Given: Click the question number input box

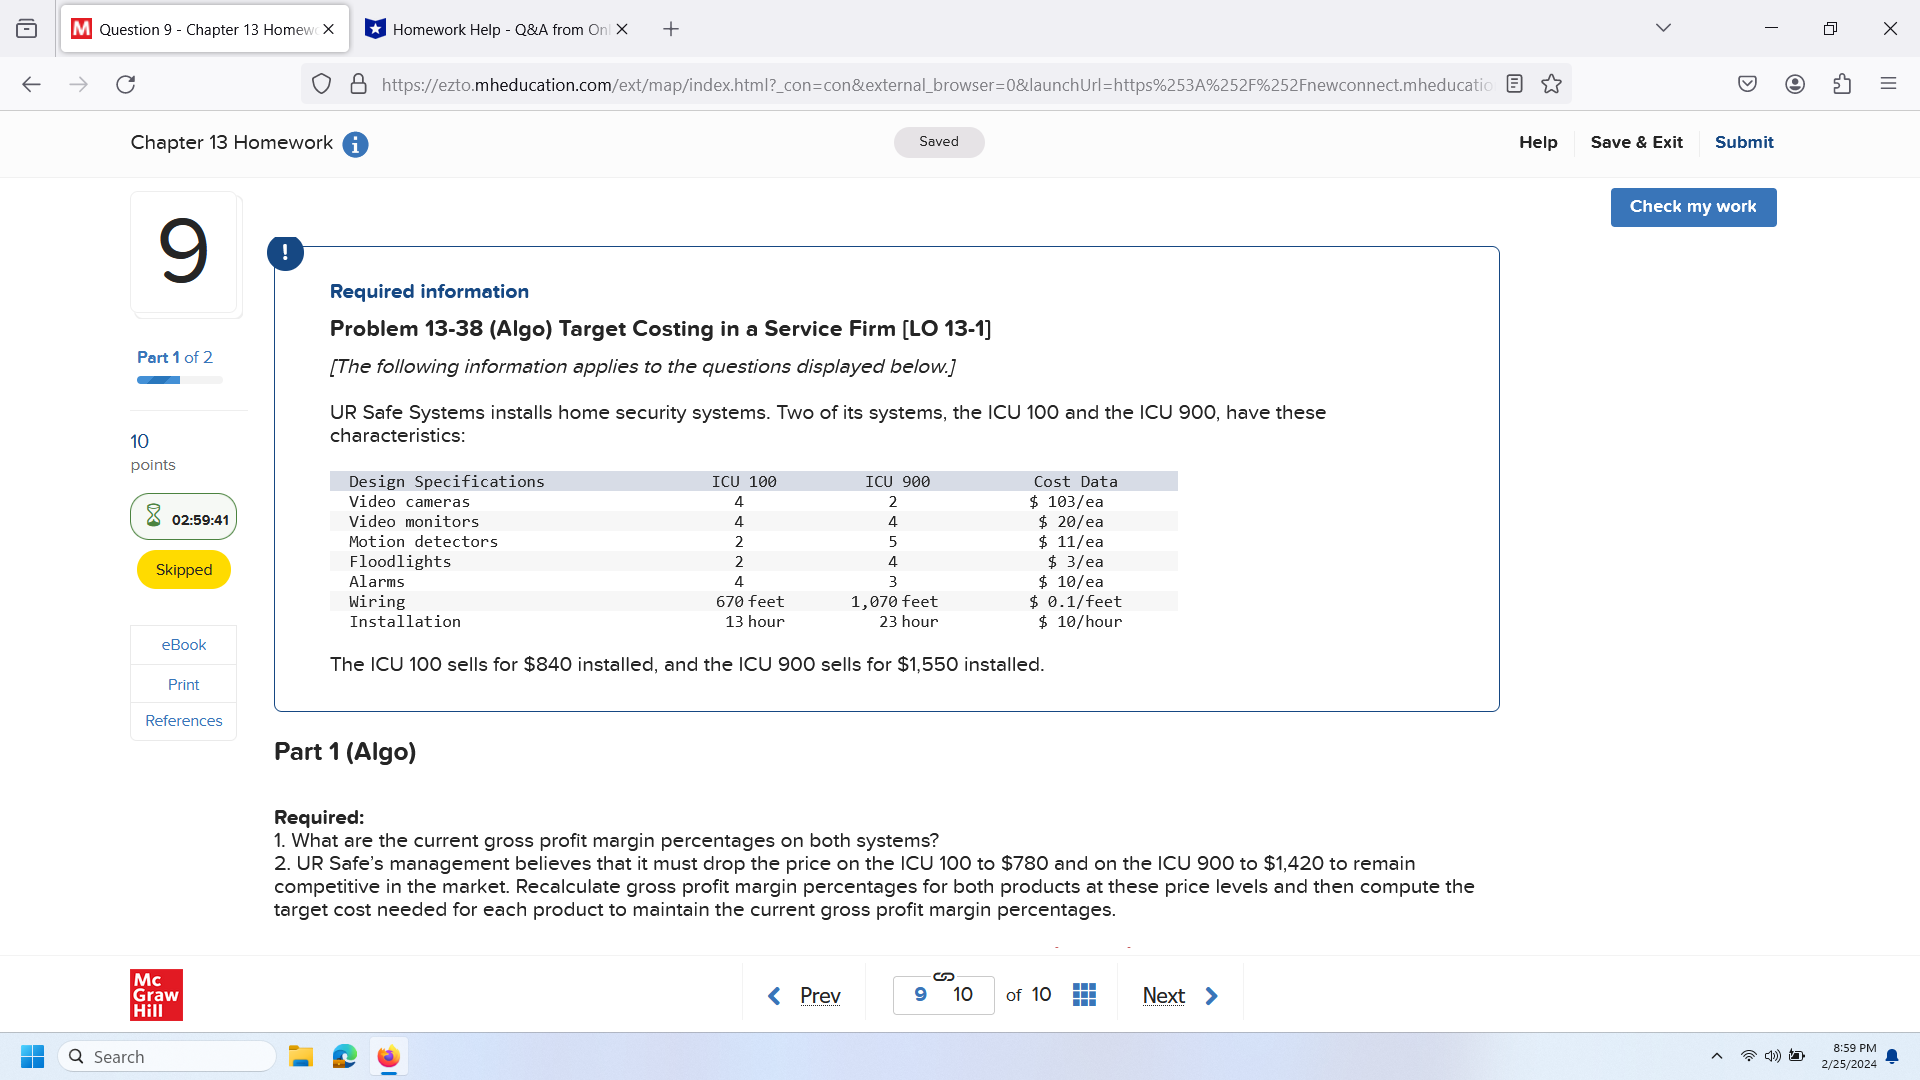Looking at the screenshot, I should [x=943, y=995].
